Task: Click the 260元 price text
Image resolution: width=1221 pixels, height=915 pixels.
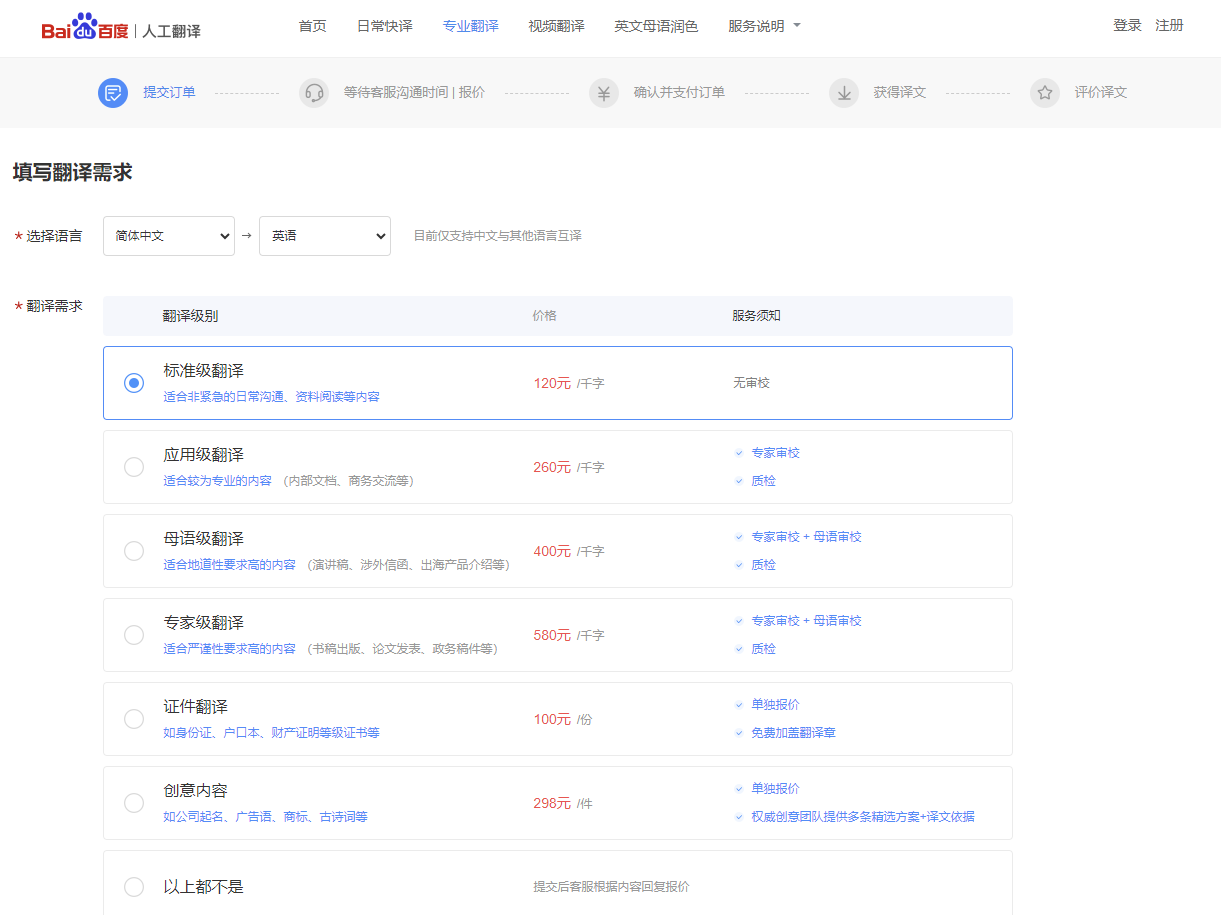Action: point(552,467)
